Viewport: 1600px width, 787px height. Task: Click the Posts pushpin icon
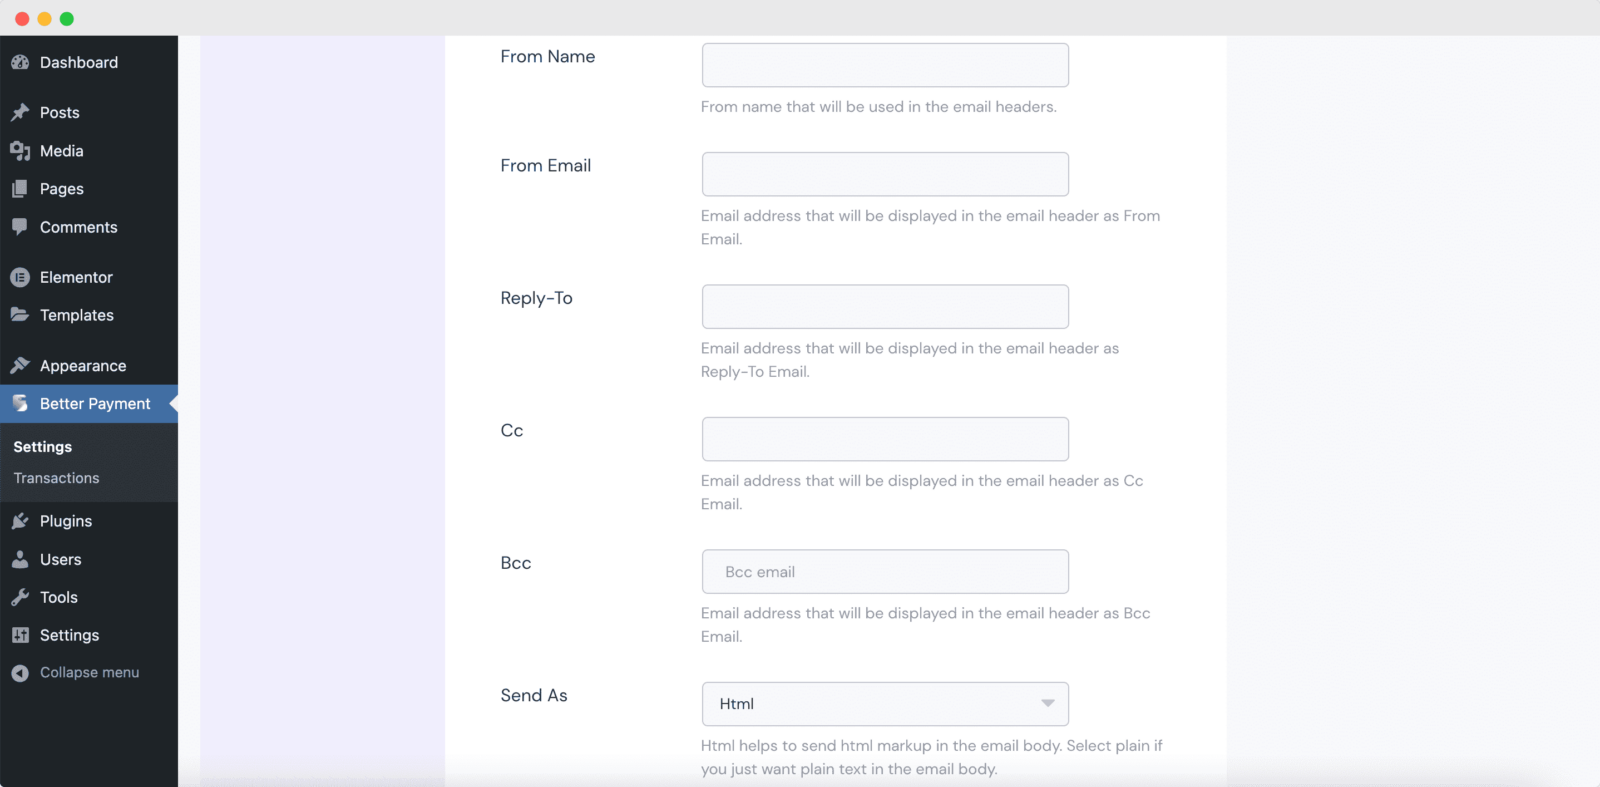coord(21,112)
